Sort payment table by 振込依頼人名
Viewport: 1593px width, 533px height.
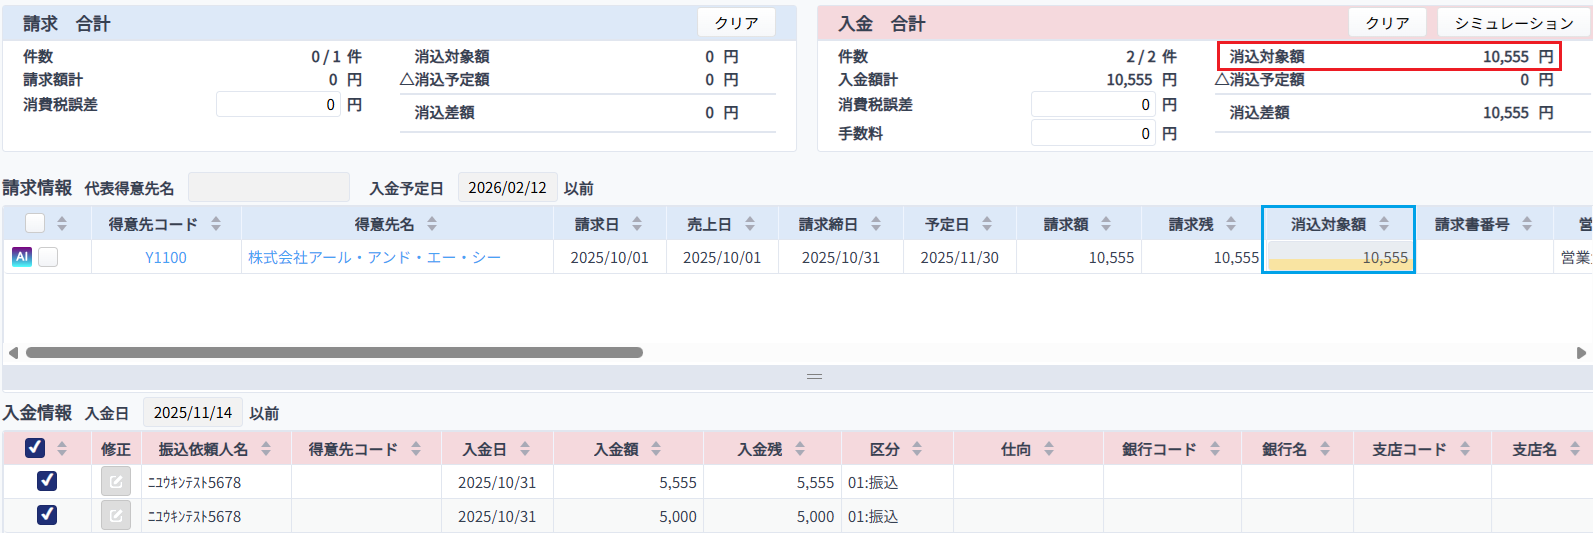pyautogui.click(x=266, y=450)
